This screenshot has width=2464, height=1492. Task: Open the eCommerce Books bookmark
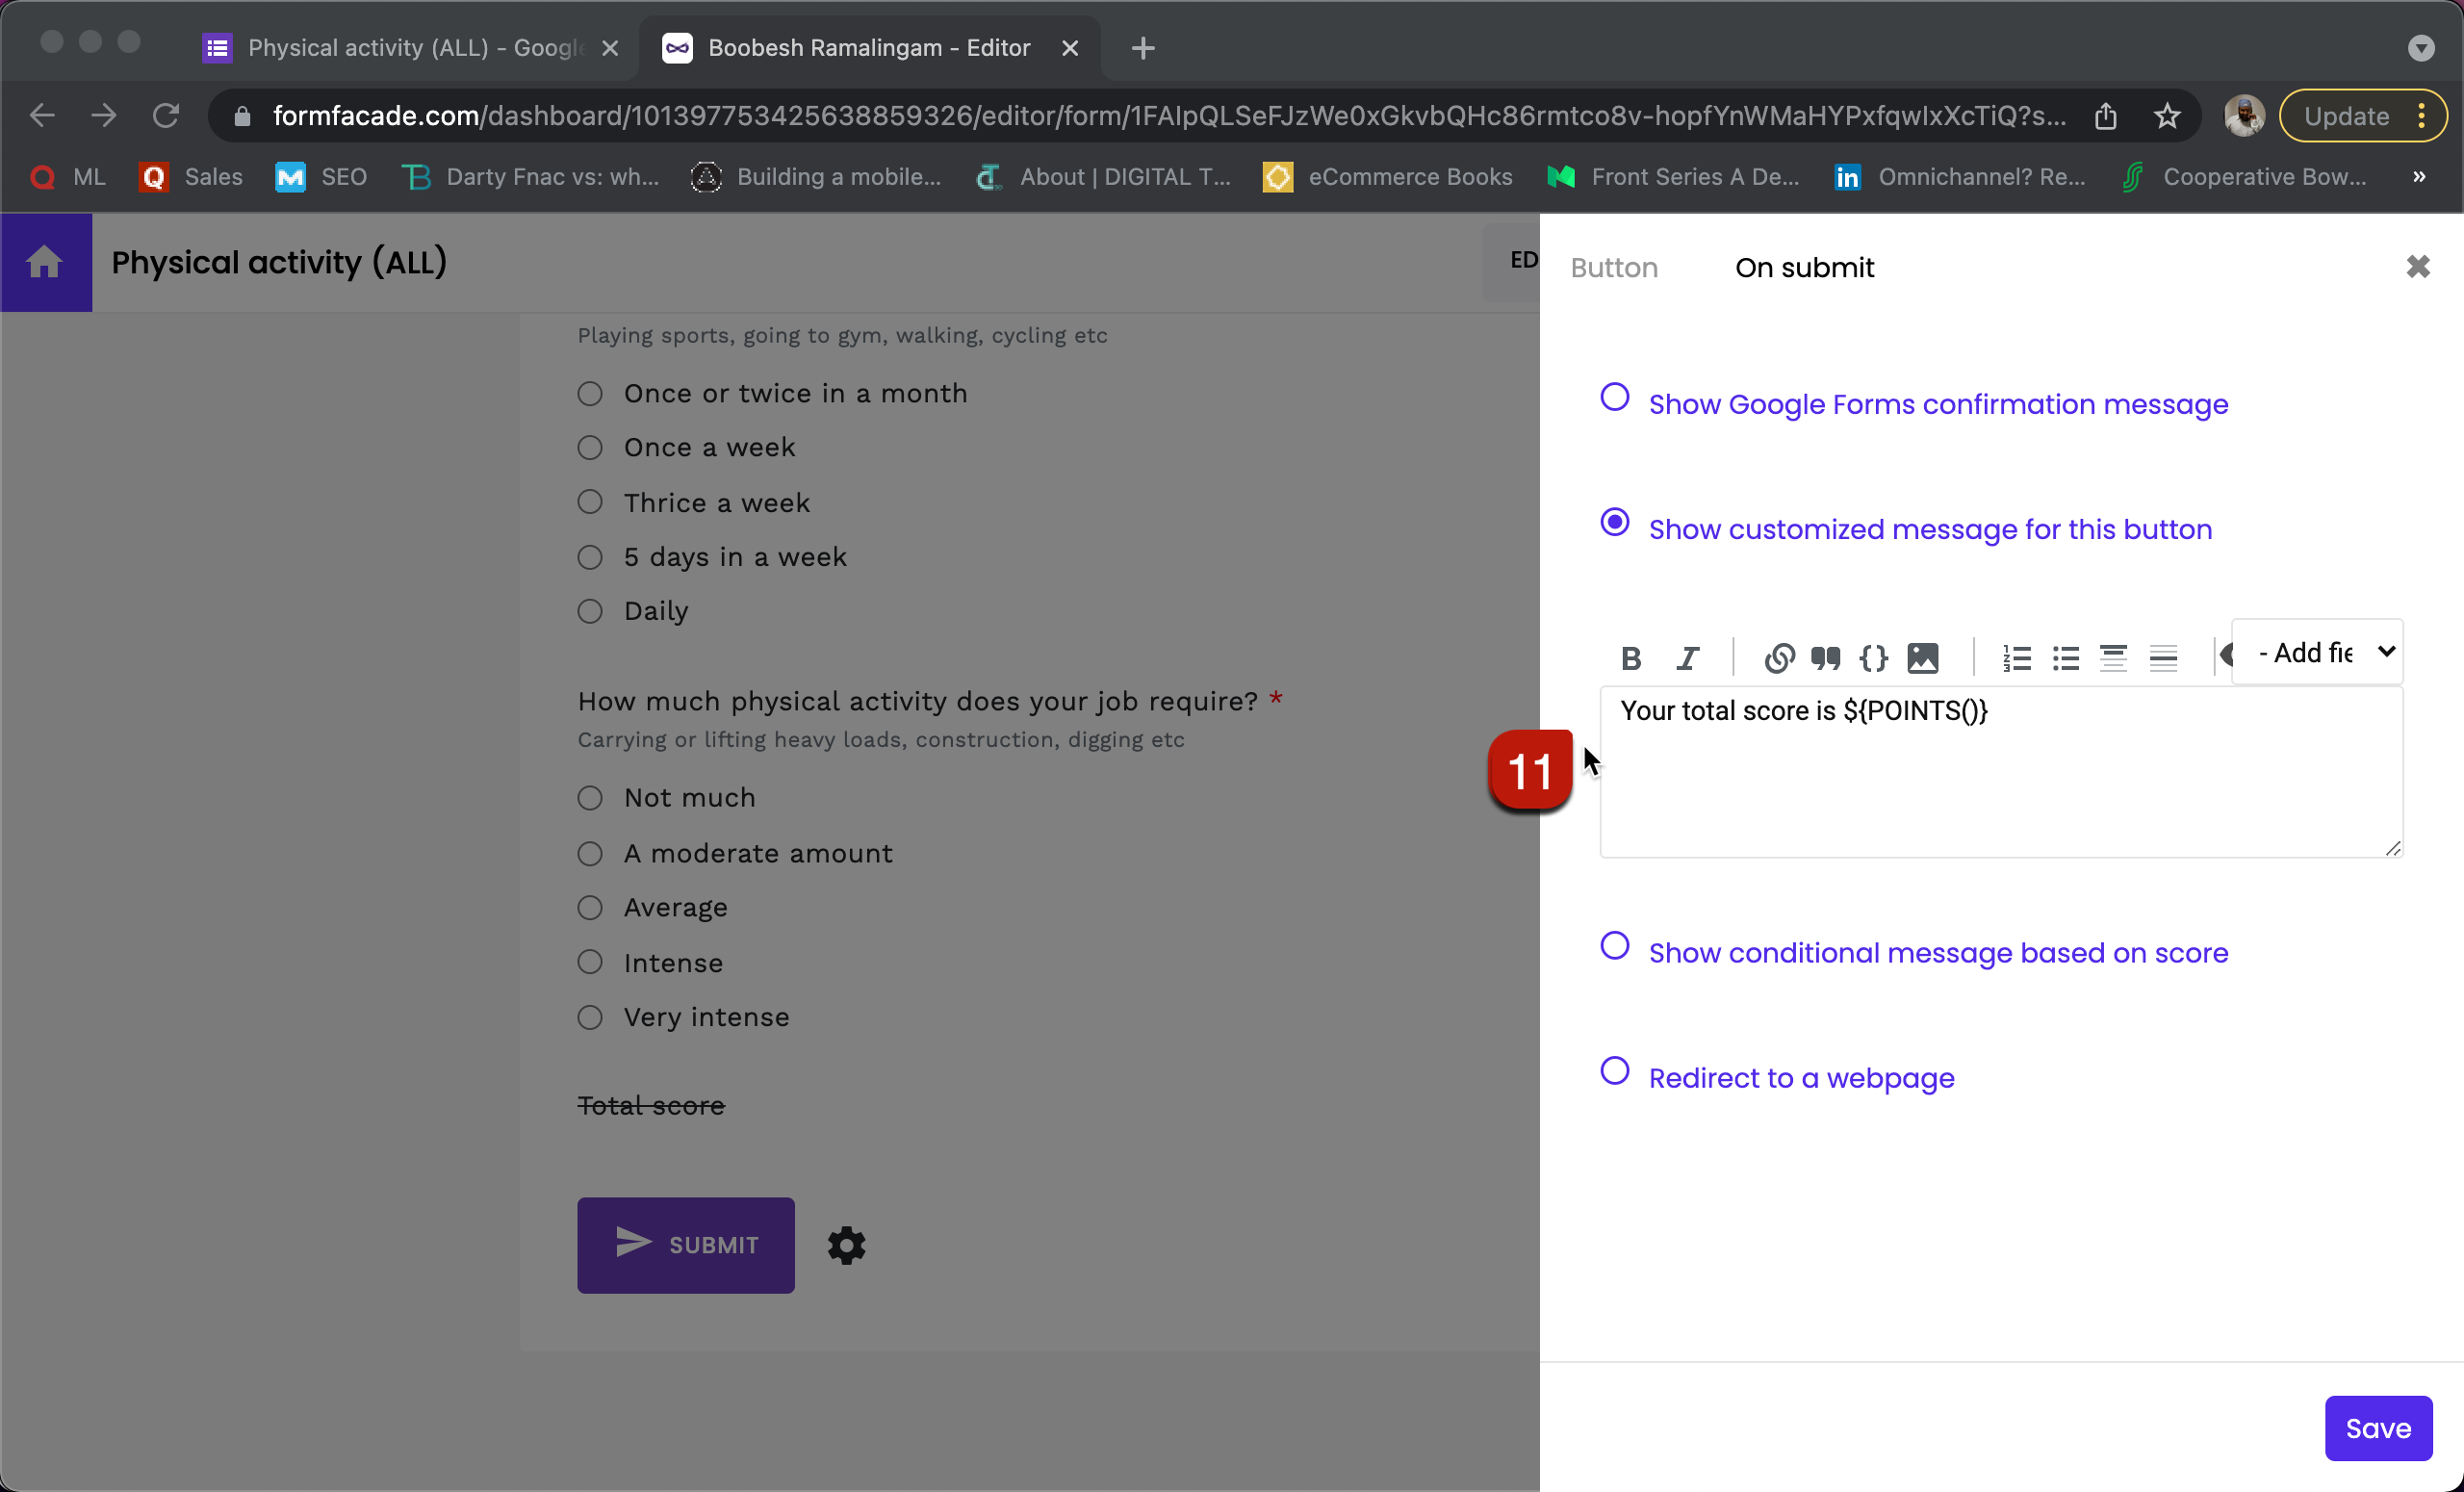pos(1410,177)
